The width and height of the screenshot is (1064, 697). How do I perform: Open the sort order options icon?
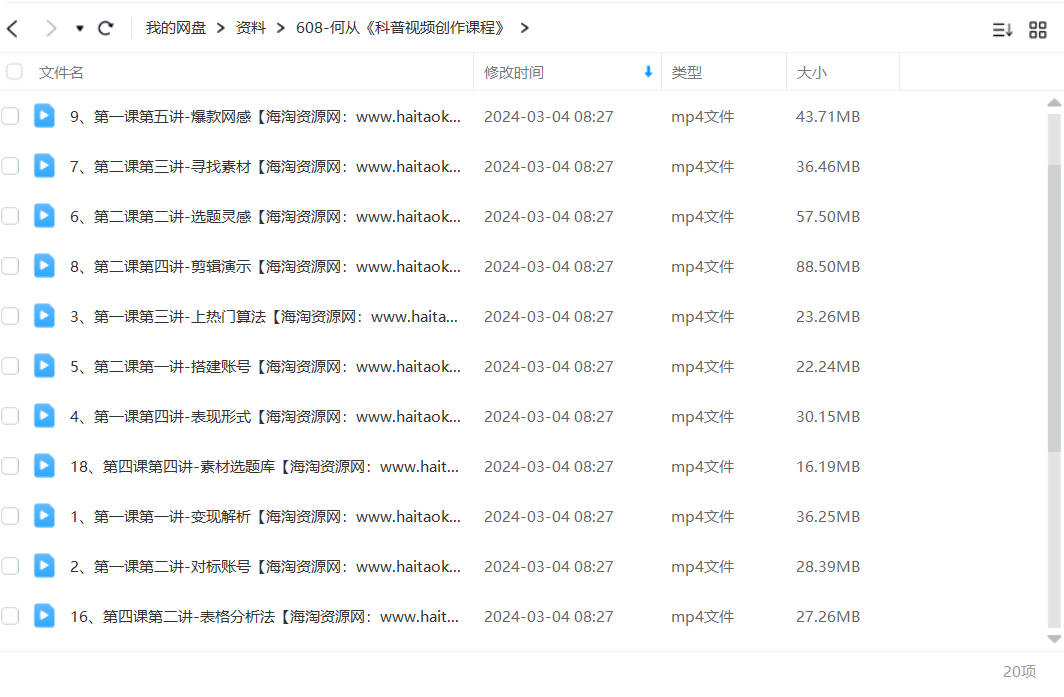(x=1002, y=29)
